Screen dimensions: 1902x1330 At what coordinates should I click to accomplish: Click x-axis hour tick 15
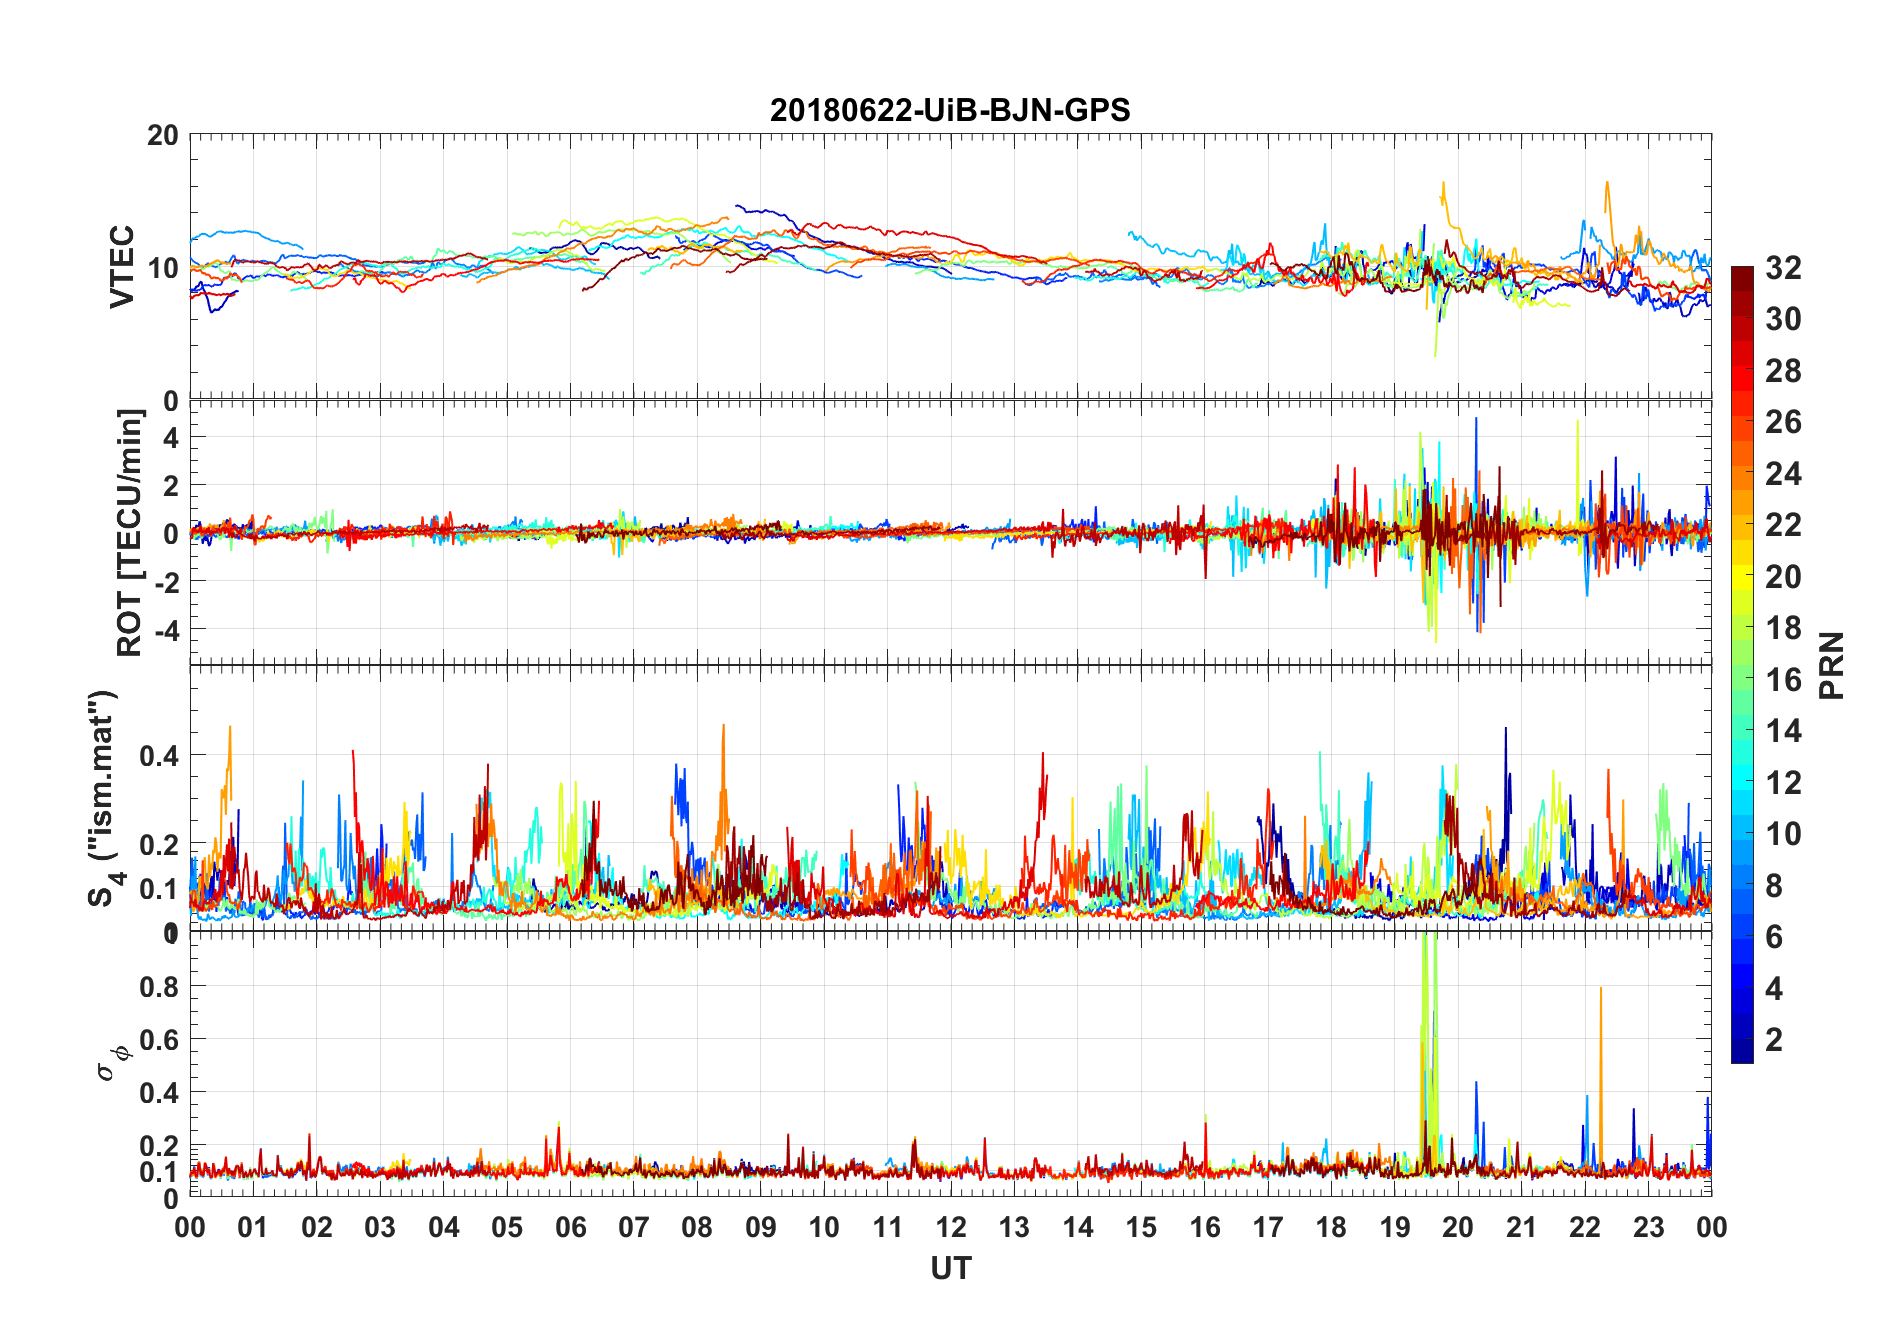tap(1141, 1227)
